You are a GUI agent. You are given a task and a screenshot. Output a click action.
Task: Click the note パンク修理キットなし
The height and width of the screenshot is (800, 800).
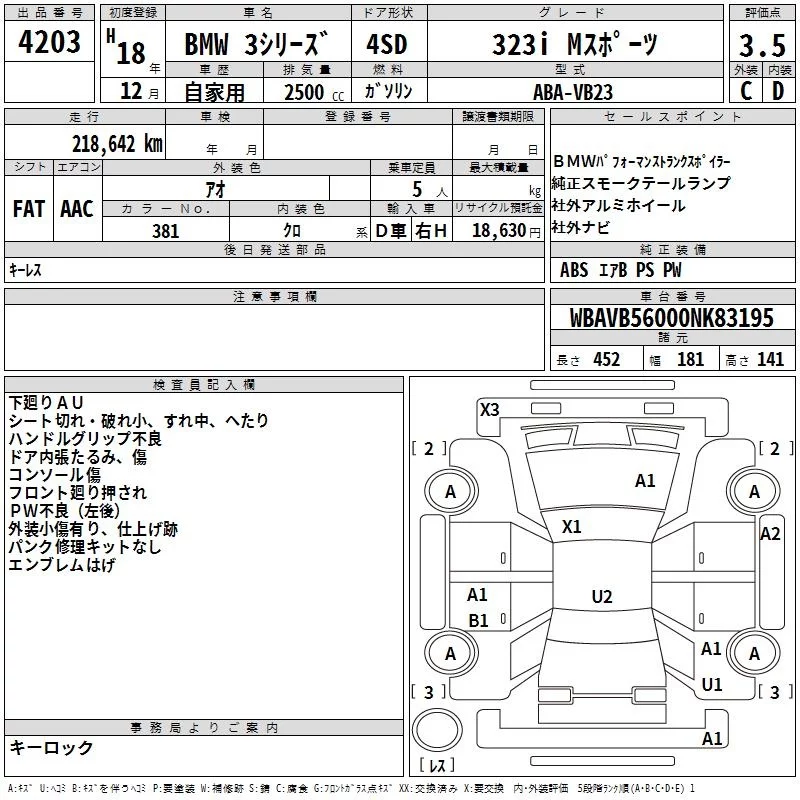tap(85, 547)
